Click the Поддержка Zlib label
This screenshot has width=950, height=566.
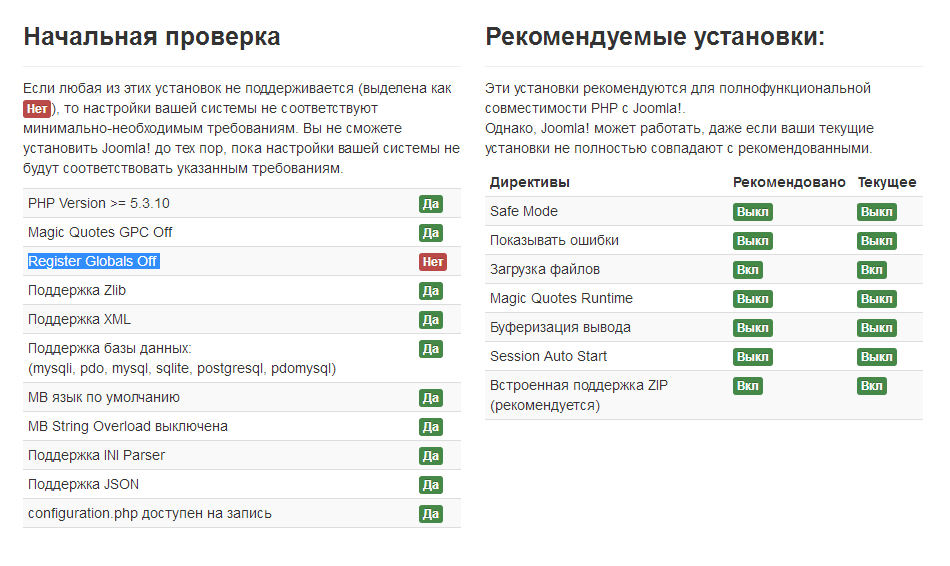pos(77,290)
